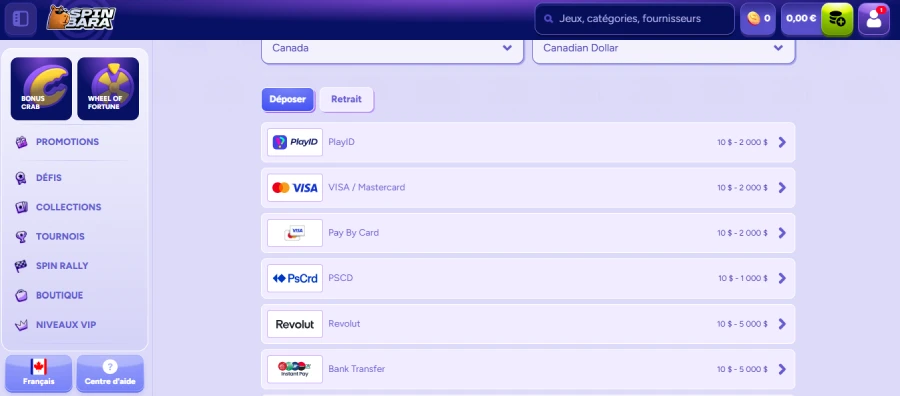Open the Tournois menu item

pyautogui.click(x=60, y=236)
